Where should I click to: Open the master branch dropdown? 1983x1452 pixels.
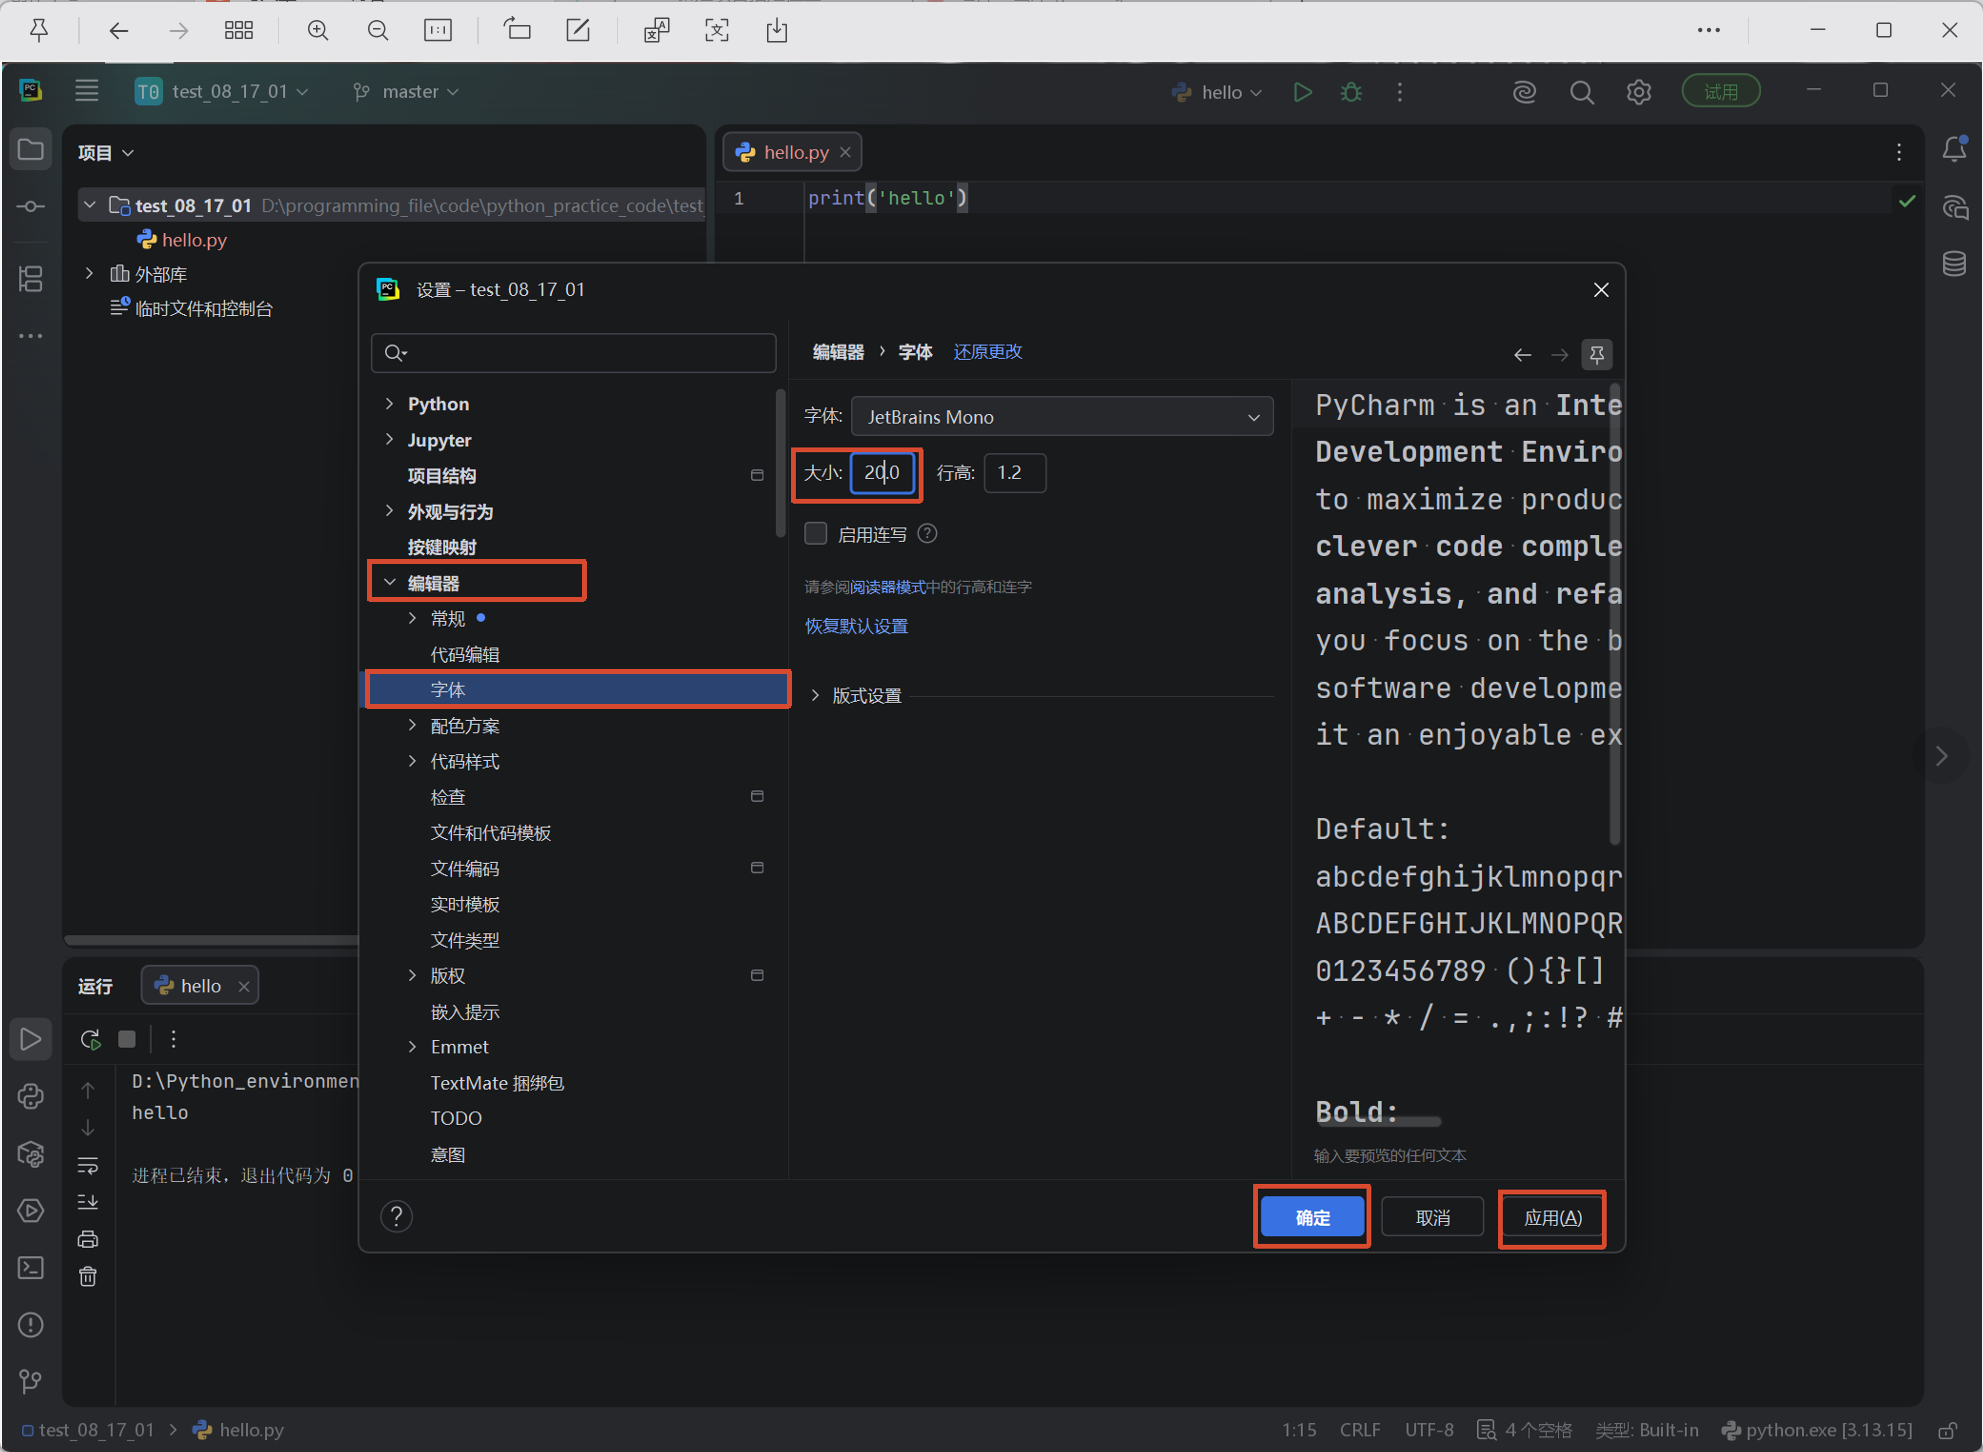407,91
